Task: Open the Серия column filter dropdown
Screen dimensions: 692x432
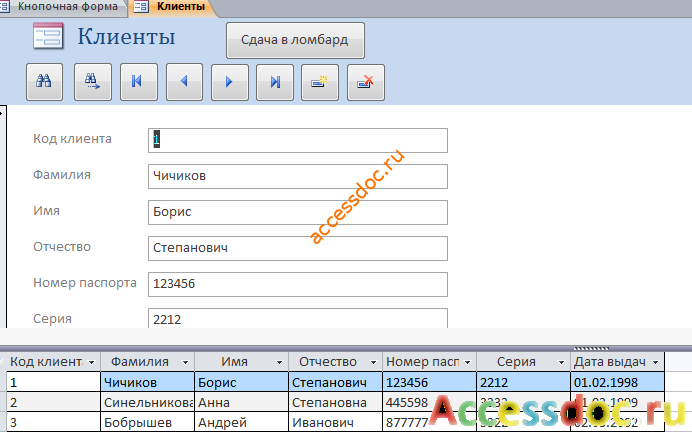Action: click(x=561, y=362)
